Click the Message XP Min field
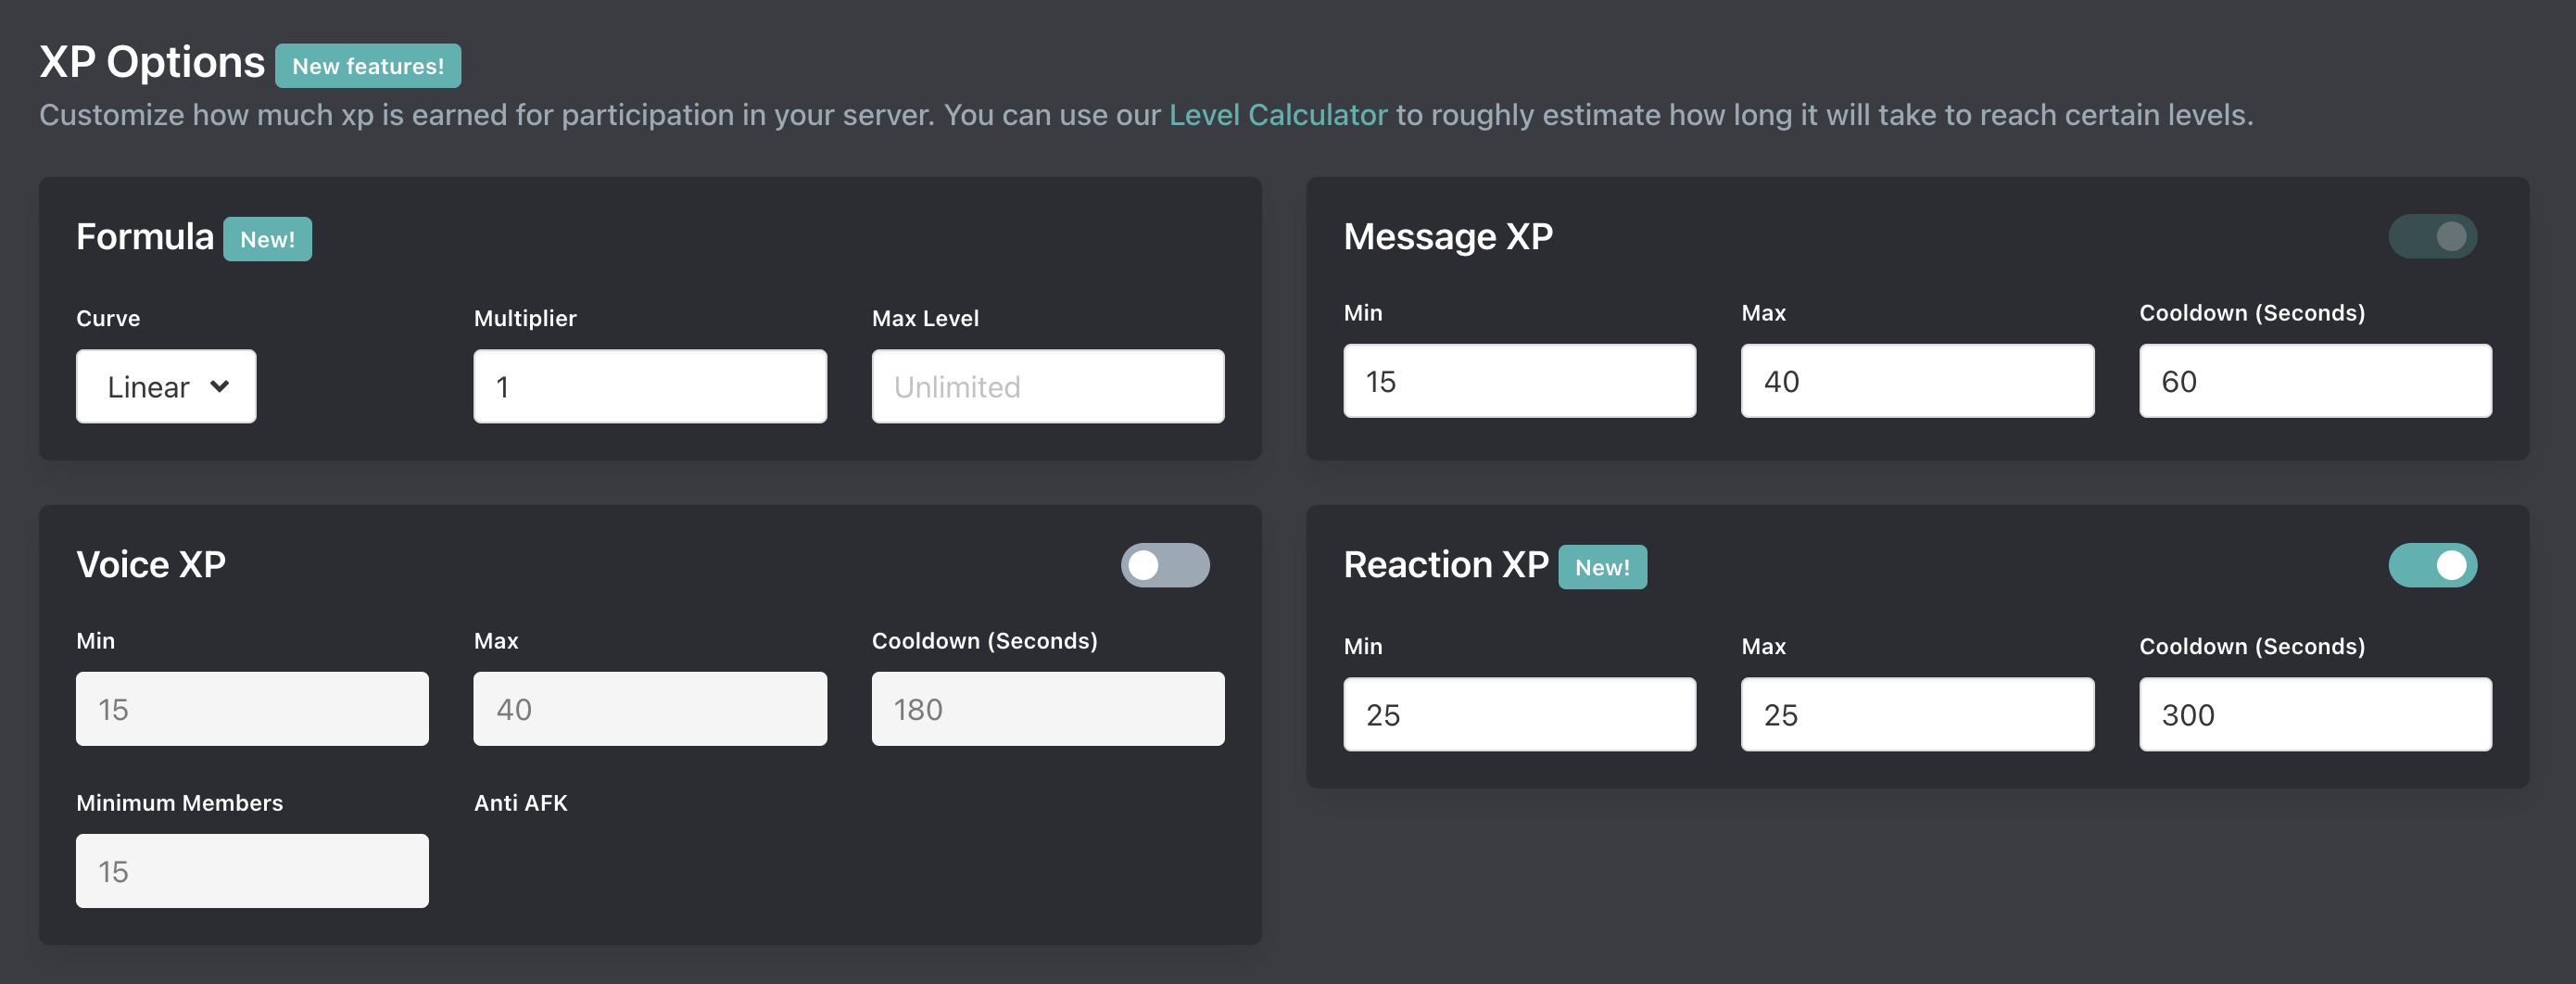 point(1518,381)
